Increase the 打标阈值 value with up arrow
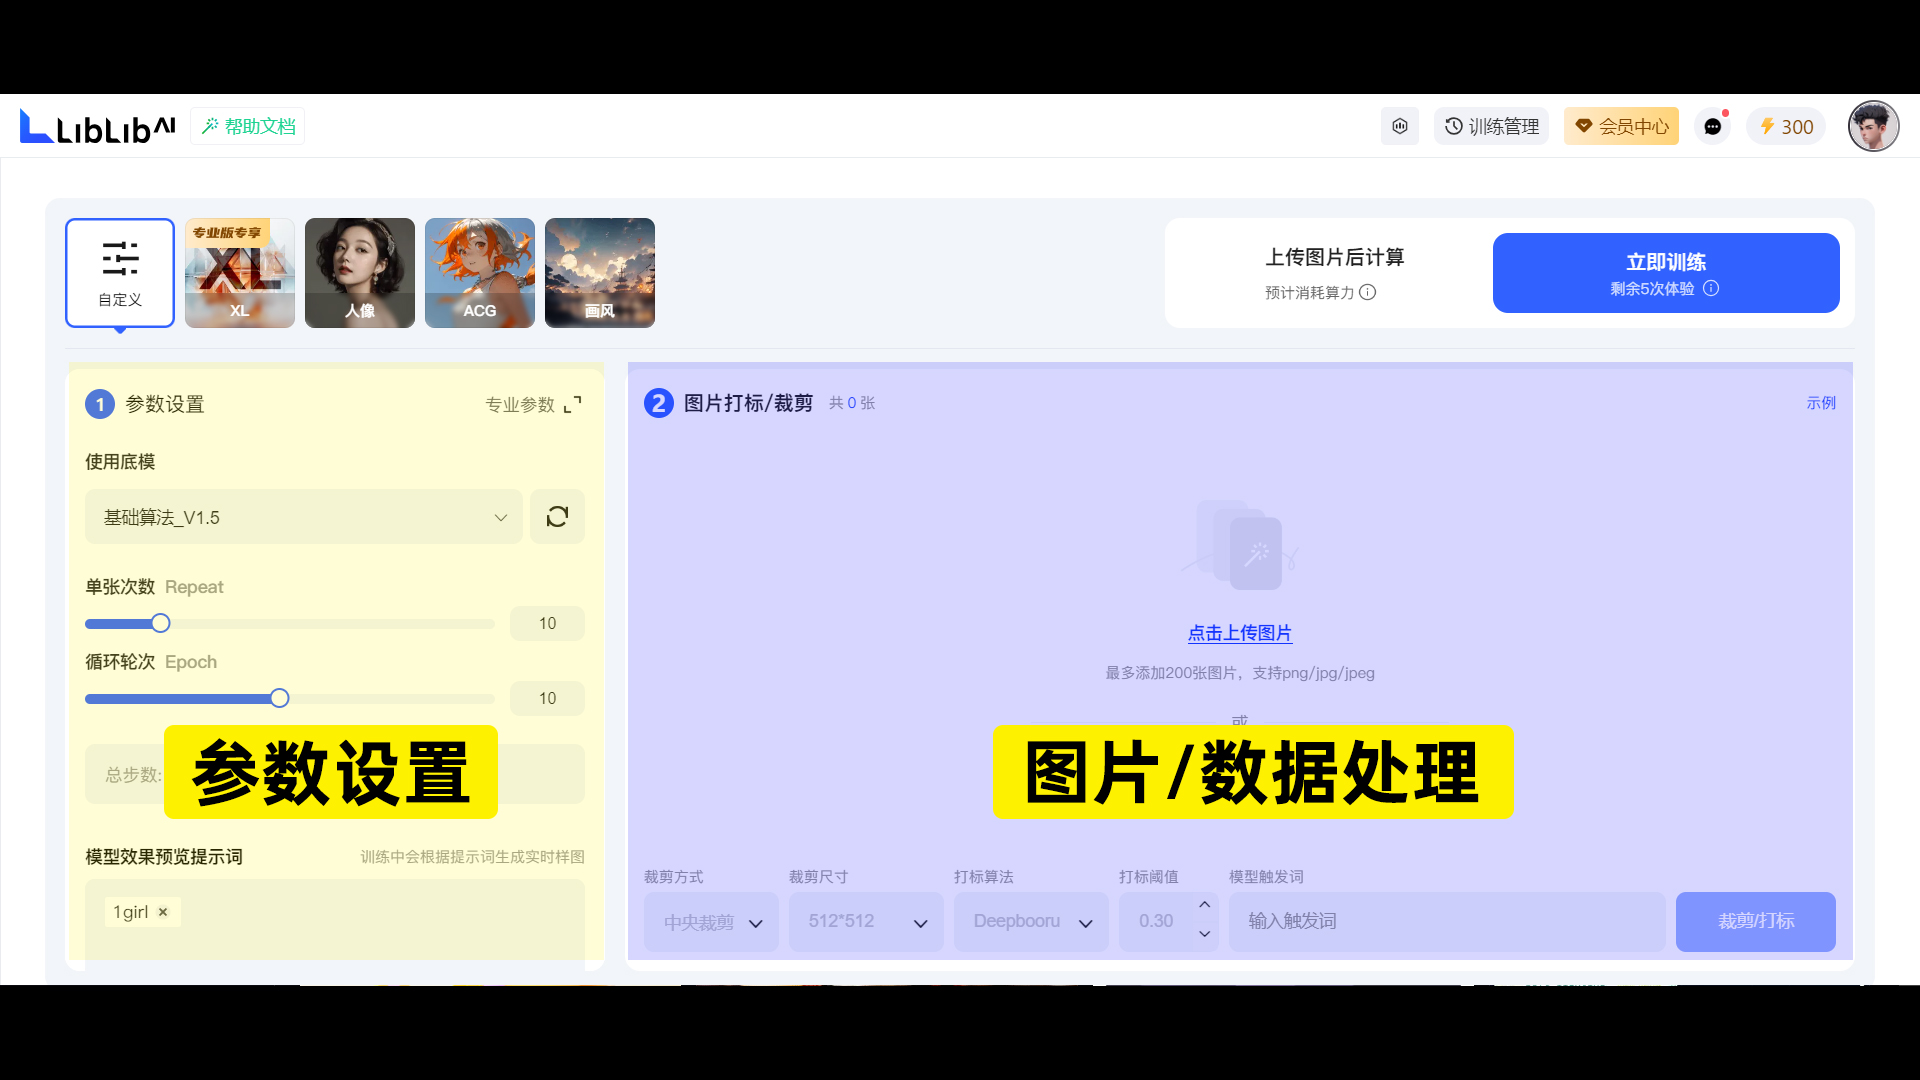The width and height of the screenshot is (1920, 1080). (x=1204, y=905)
